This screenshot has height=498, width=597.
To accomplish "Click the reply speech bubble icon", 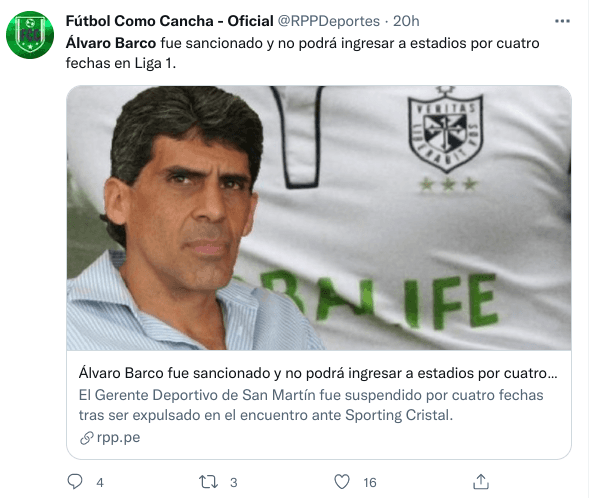I will [75, 481].
